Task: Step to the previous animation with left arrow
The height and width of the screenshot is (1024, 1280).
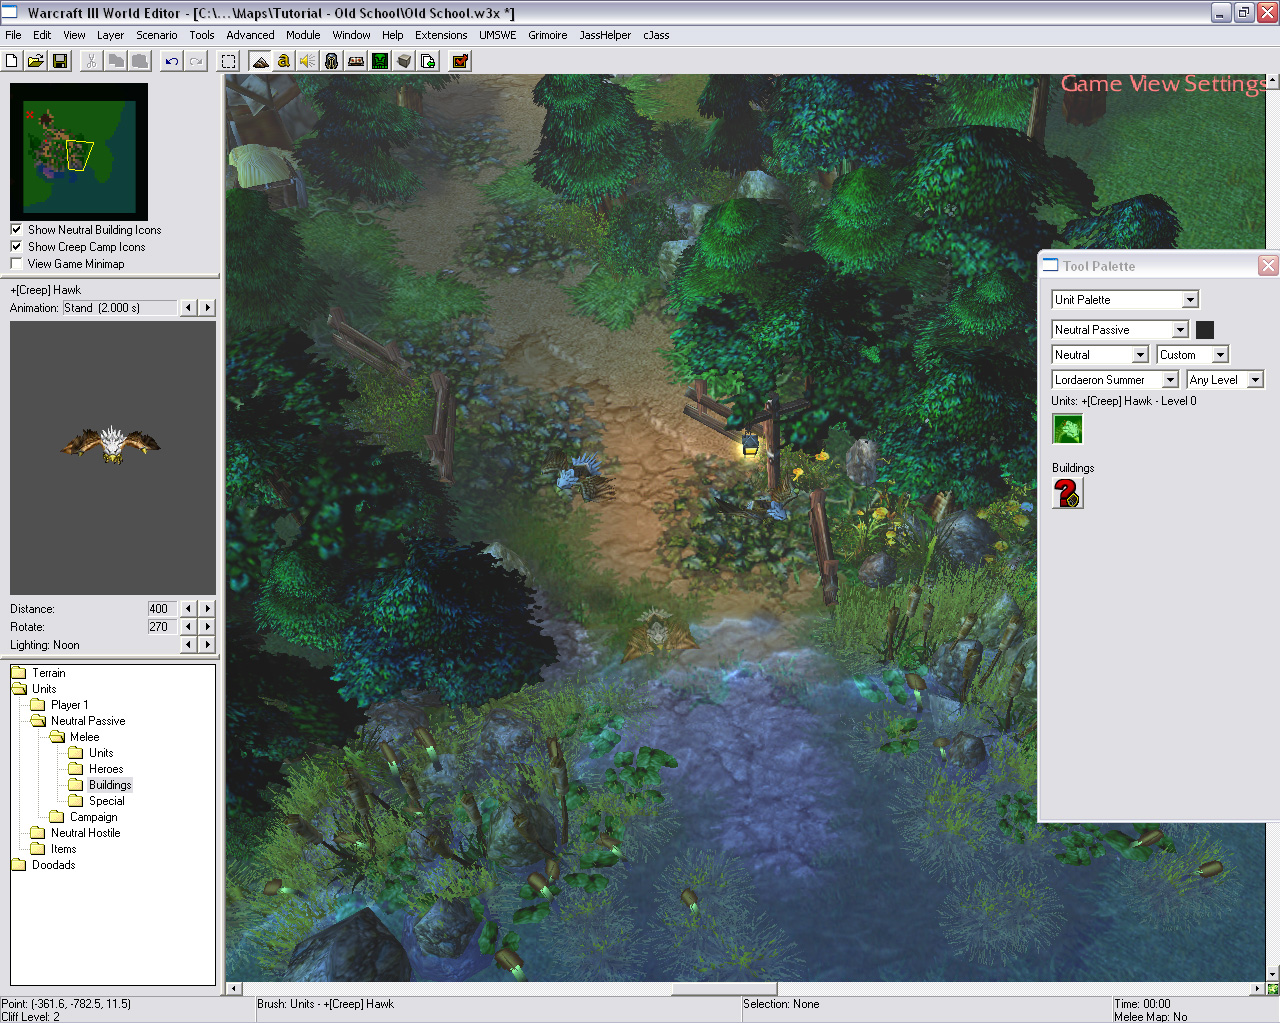Action: point(188,308)
